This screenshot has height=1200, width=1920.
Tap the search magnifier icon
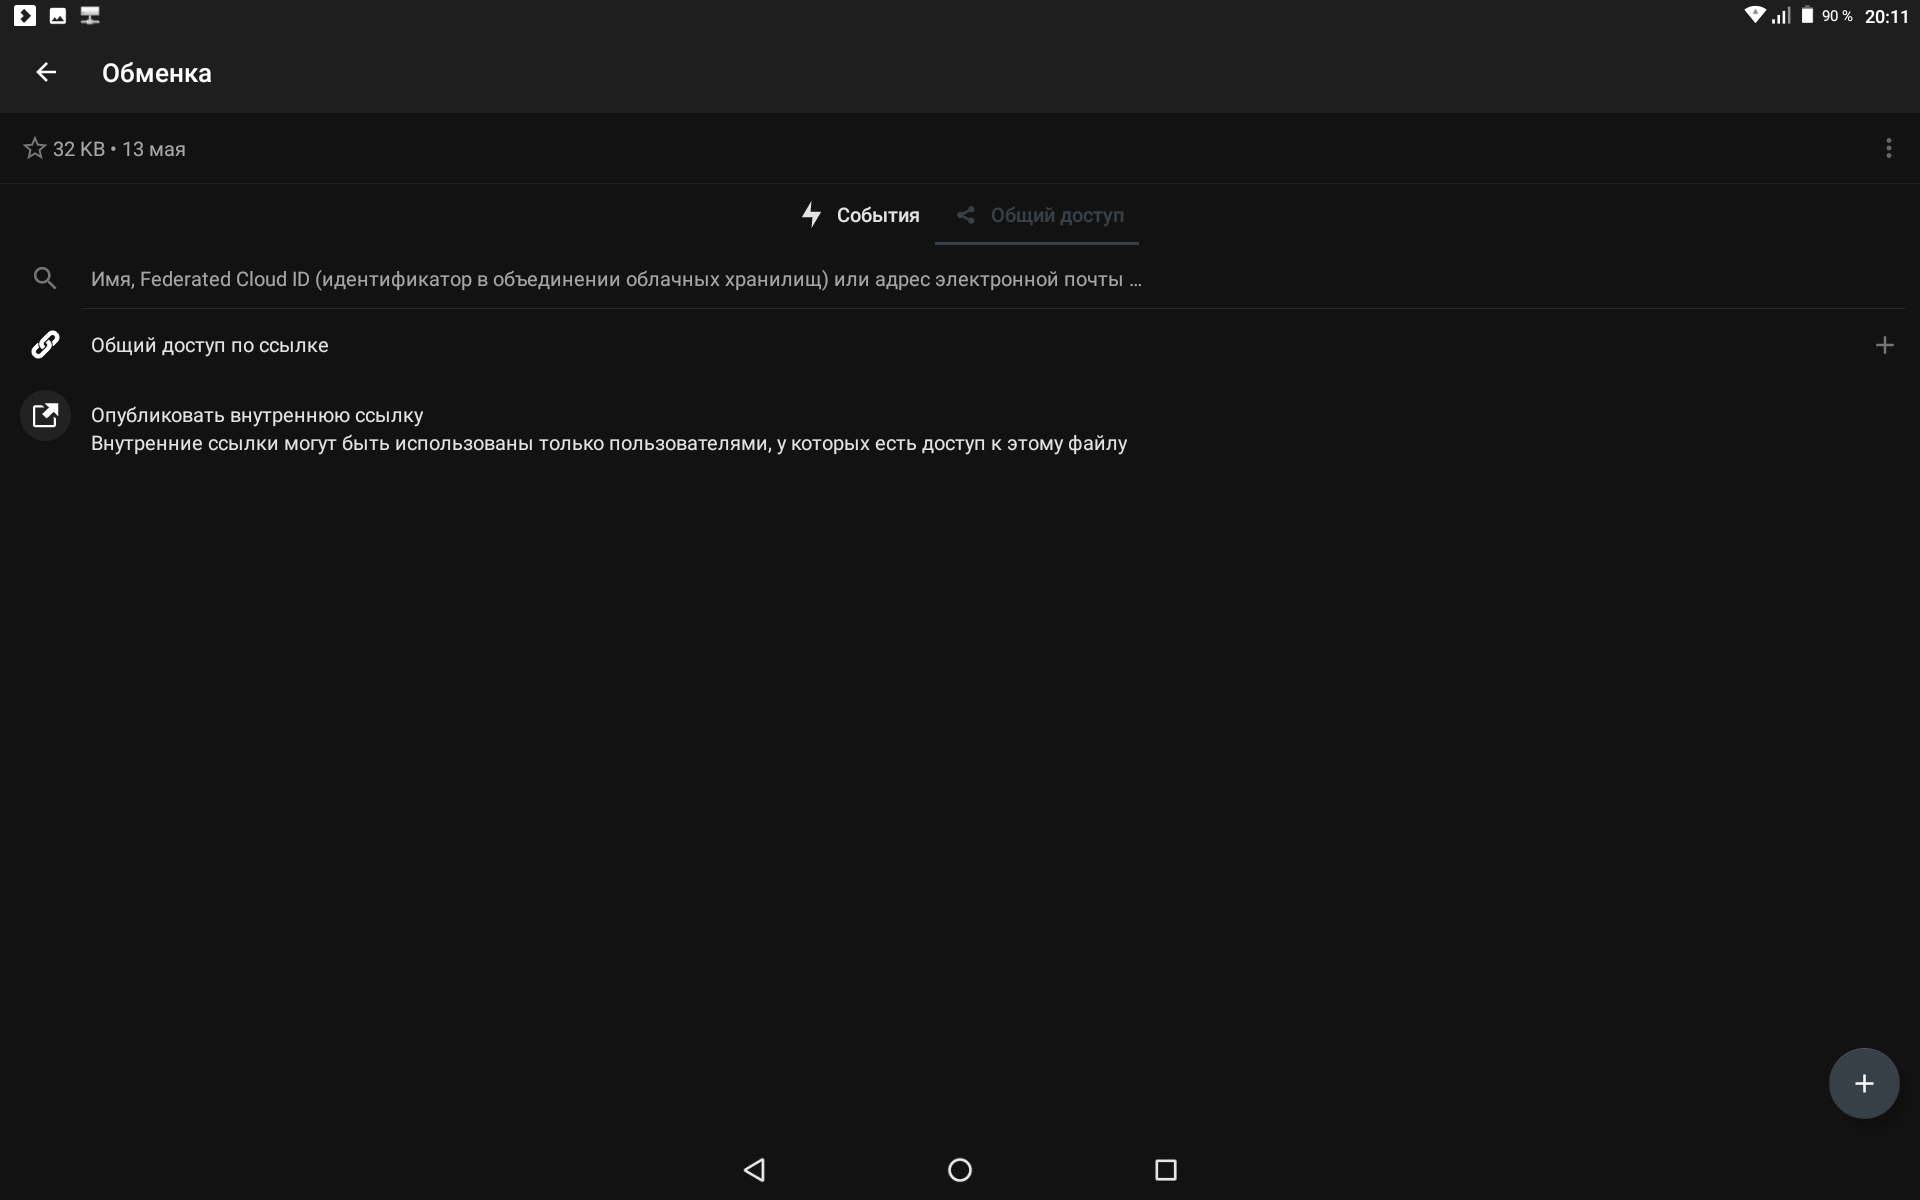click(x=45, y=278)
